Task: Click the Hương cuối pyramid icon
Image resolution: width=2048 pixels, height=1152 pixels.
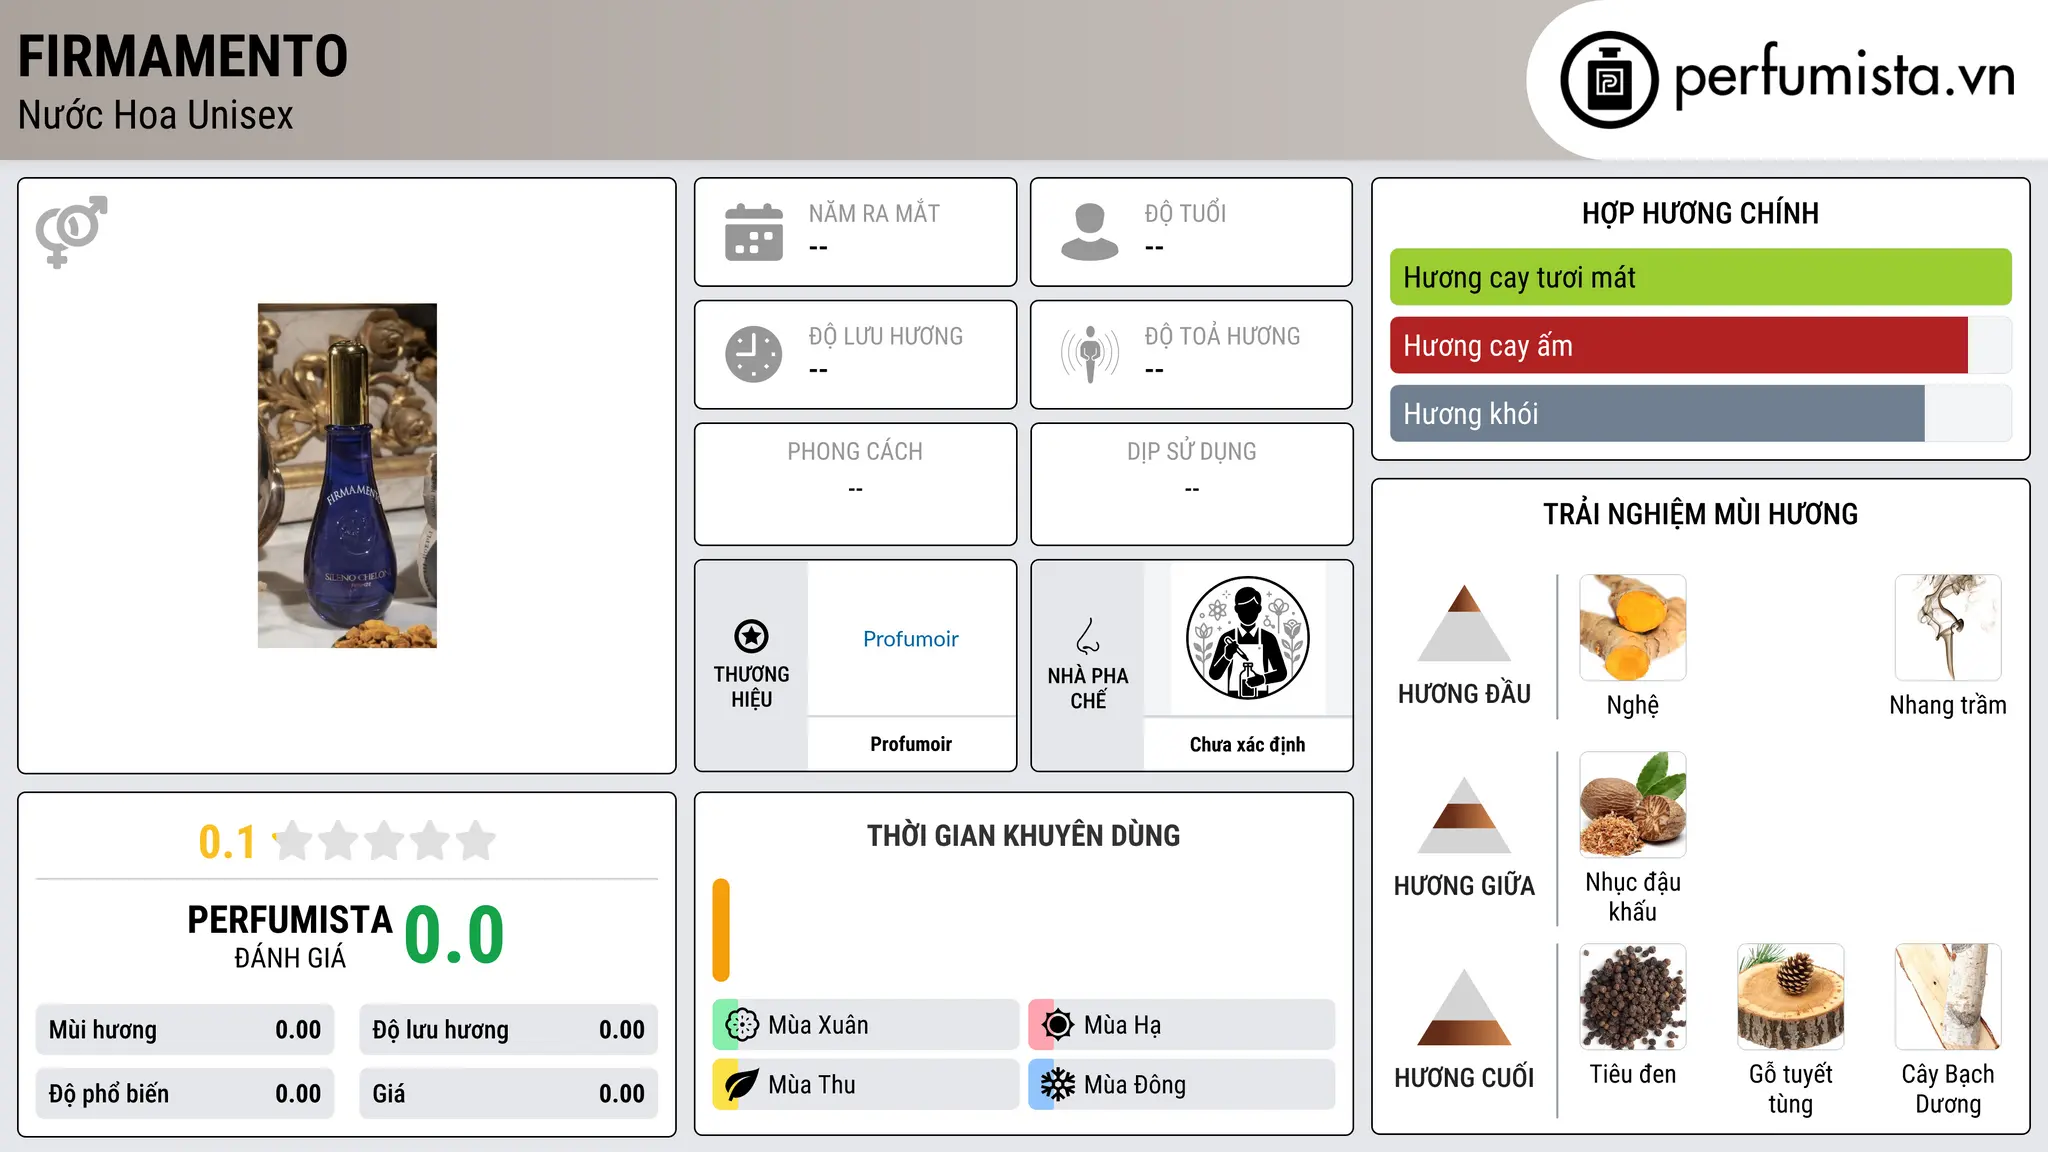Action: (x=1464, y=1007)
